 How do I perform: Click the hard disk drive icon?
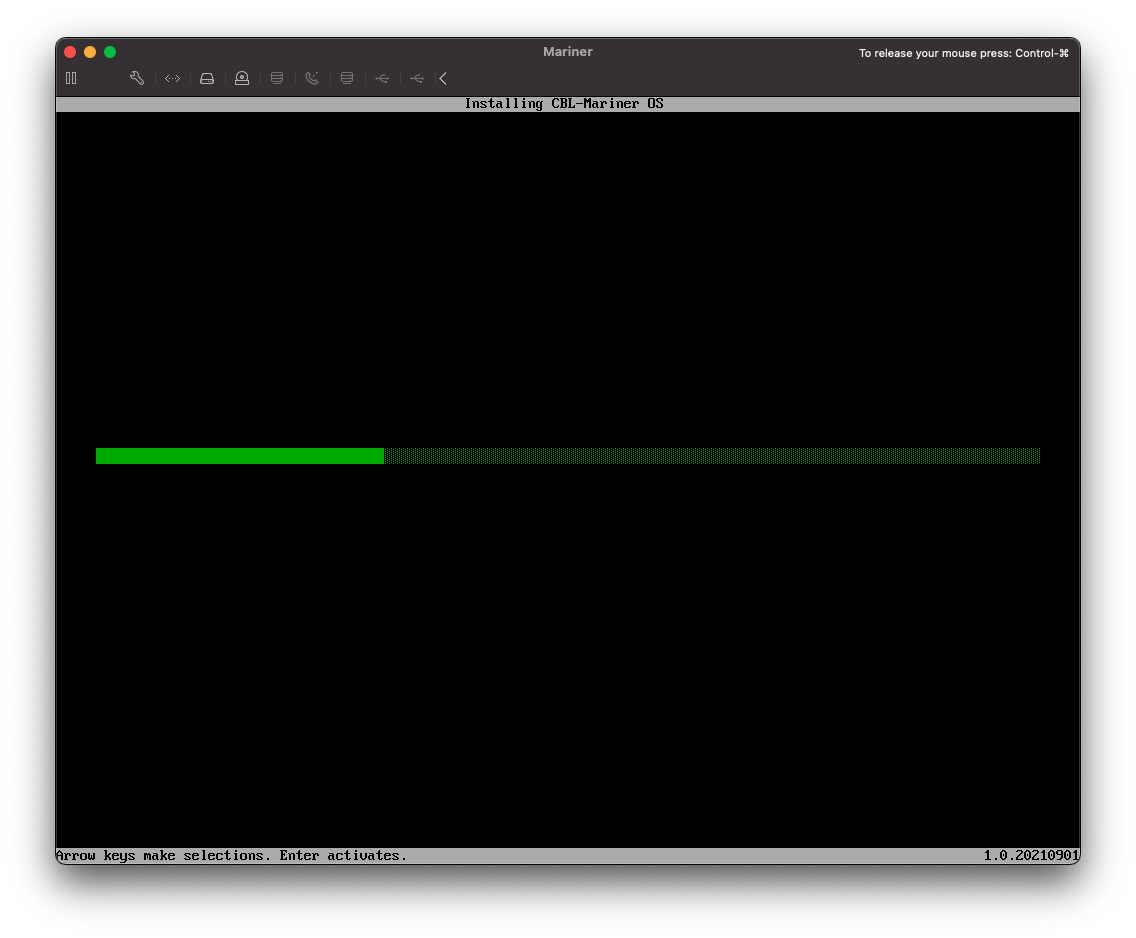point(207,78)
